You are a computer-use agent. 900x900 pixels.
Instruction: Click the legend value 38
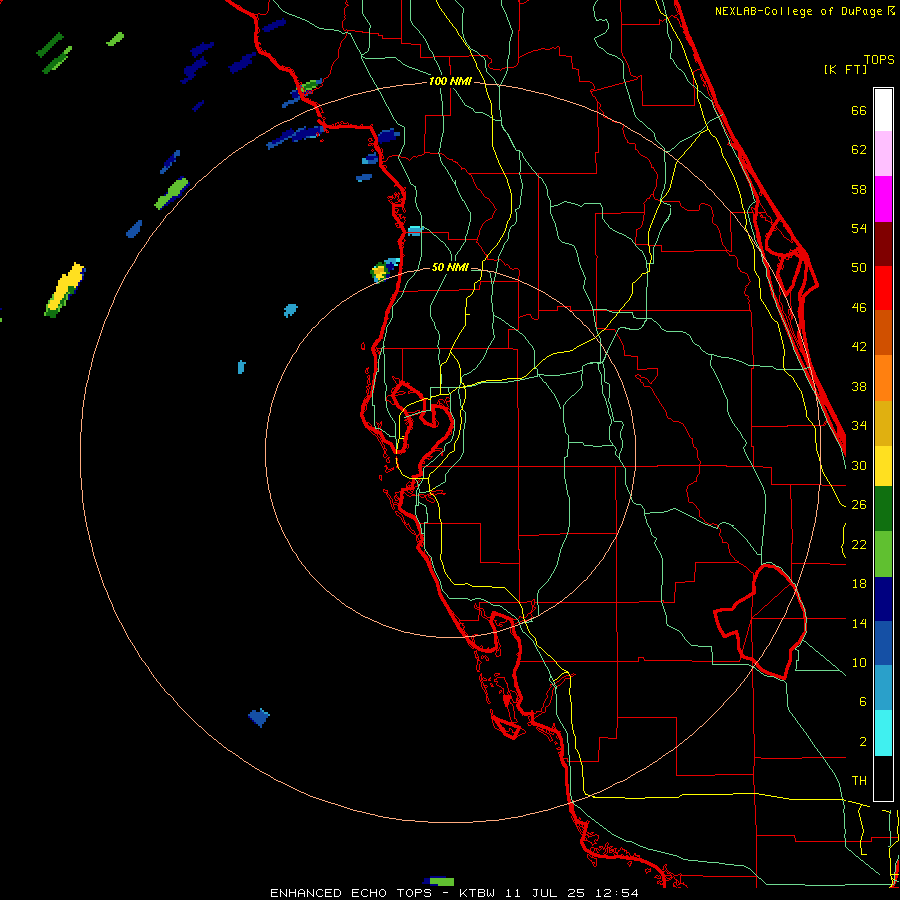(x=859, y=386)
